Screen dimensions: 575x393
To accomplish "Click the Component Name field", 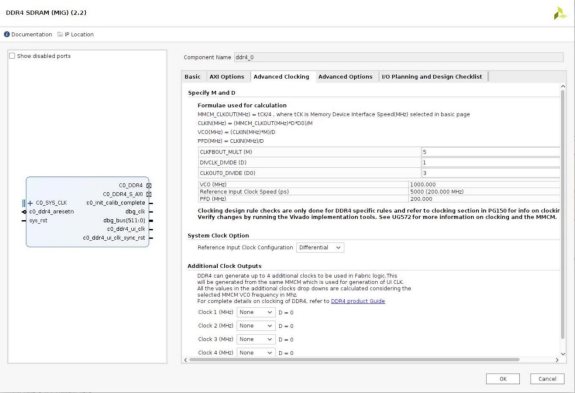I will point(399,57).
